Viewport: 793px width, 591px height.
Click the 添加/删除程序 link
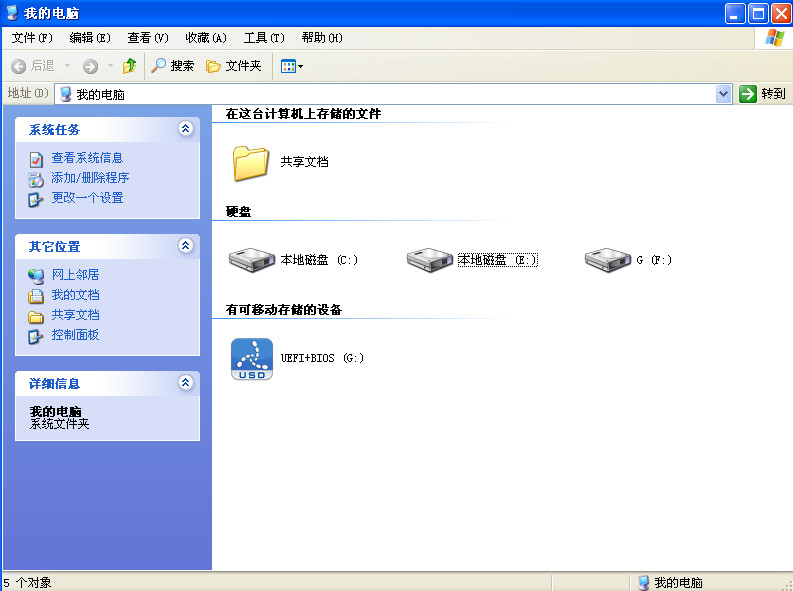tap(90, 178)
